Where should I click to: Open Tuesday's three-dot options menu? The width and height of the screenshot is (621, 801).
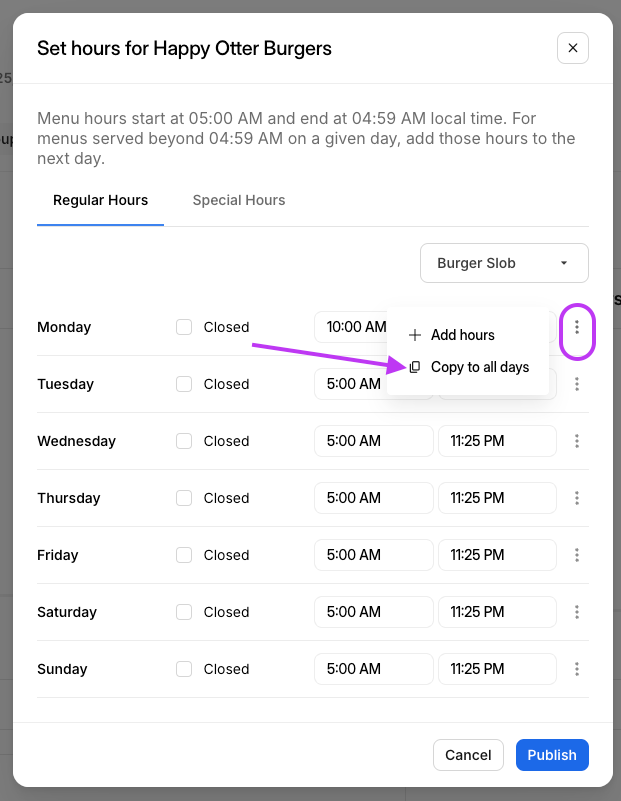(577, 384)
